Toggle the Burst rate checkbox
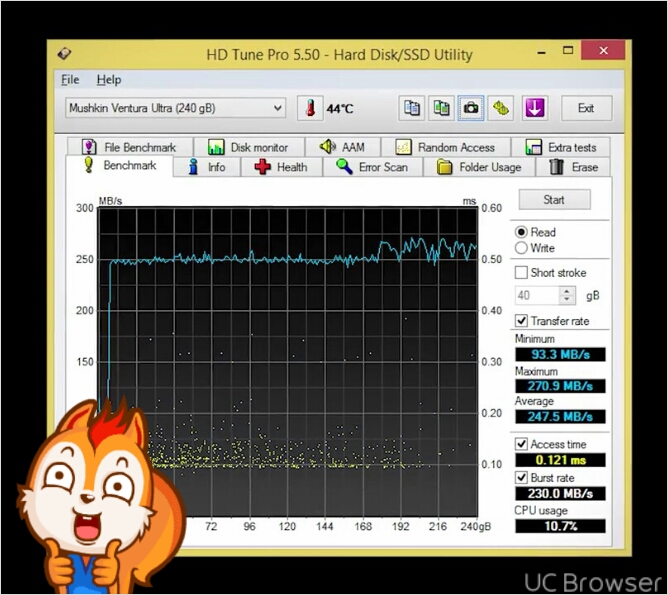The height and width of the screenshot is (595, 668). [x=521, y=478]
